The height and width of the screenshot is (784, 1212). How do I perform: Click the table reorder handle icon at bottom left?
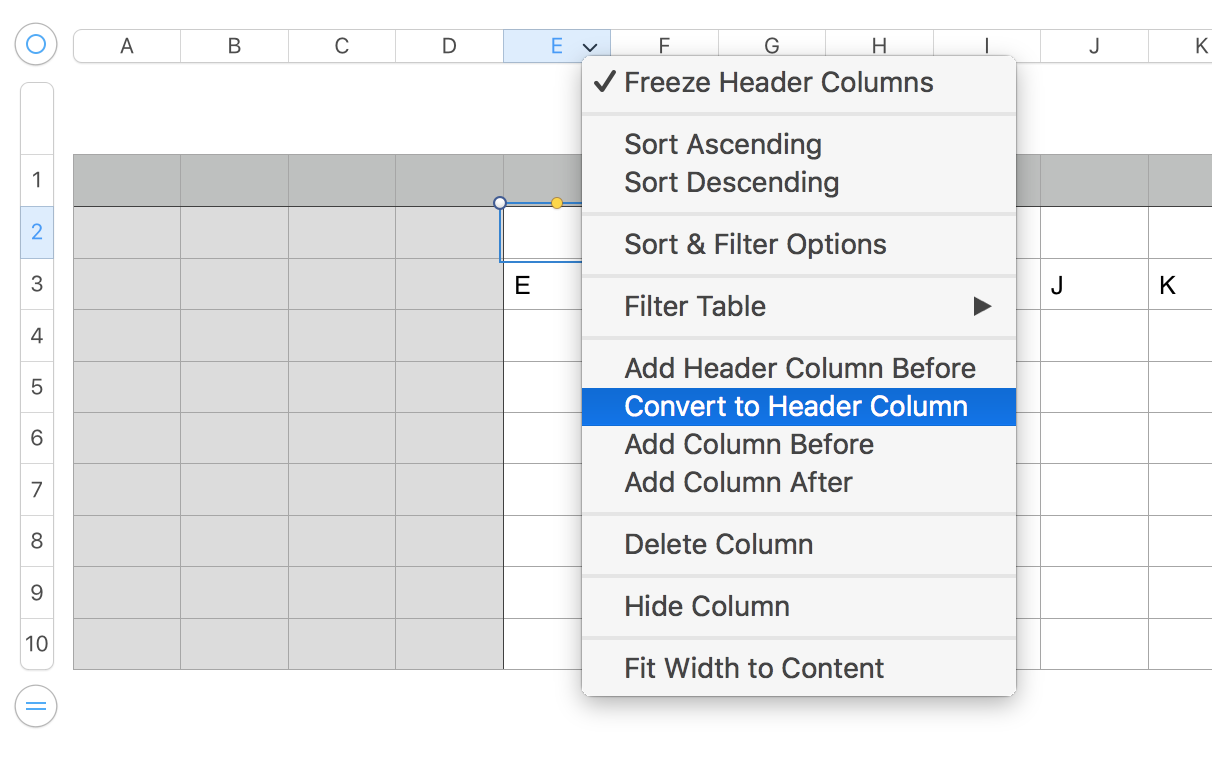pos(36,706)
